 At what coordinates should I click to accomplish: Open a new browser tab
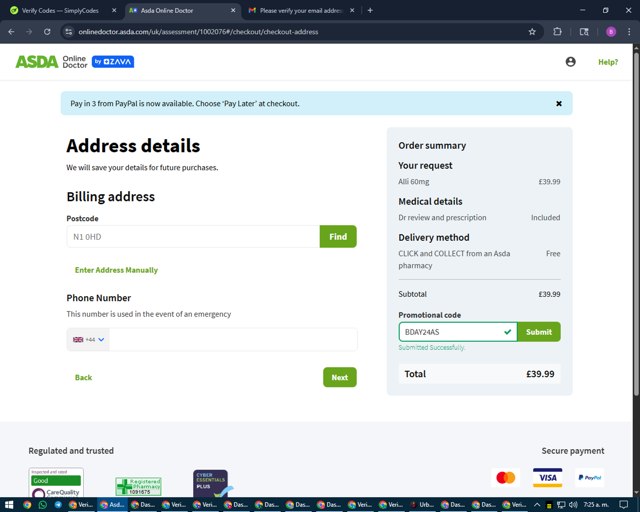tap(370, 11)
